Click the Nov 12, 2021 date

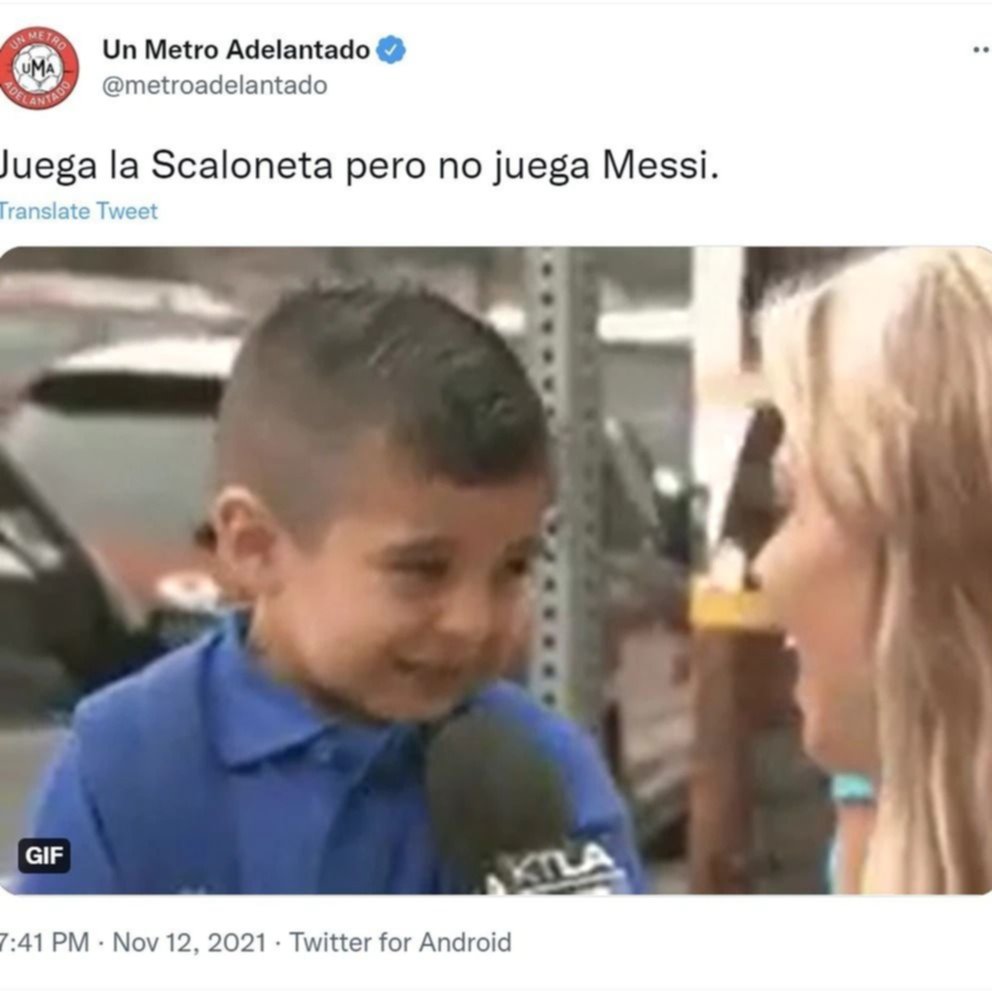189,942
